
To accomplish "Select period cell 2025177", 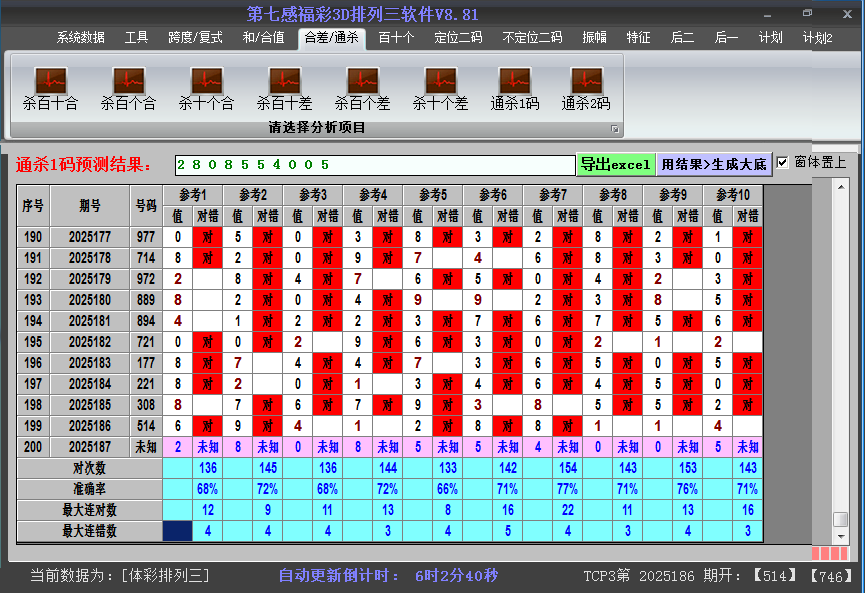I will pyautogui.click(x=90, y=237).
